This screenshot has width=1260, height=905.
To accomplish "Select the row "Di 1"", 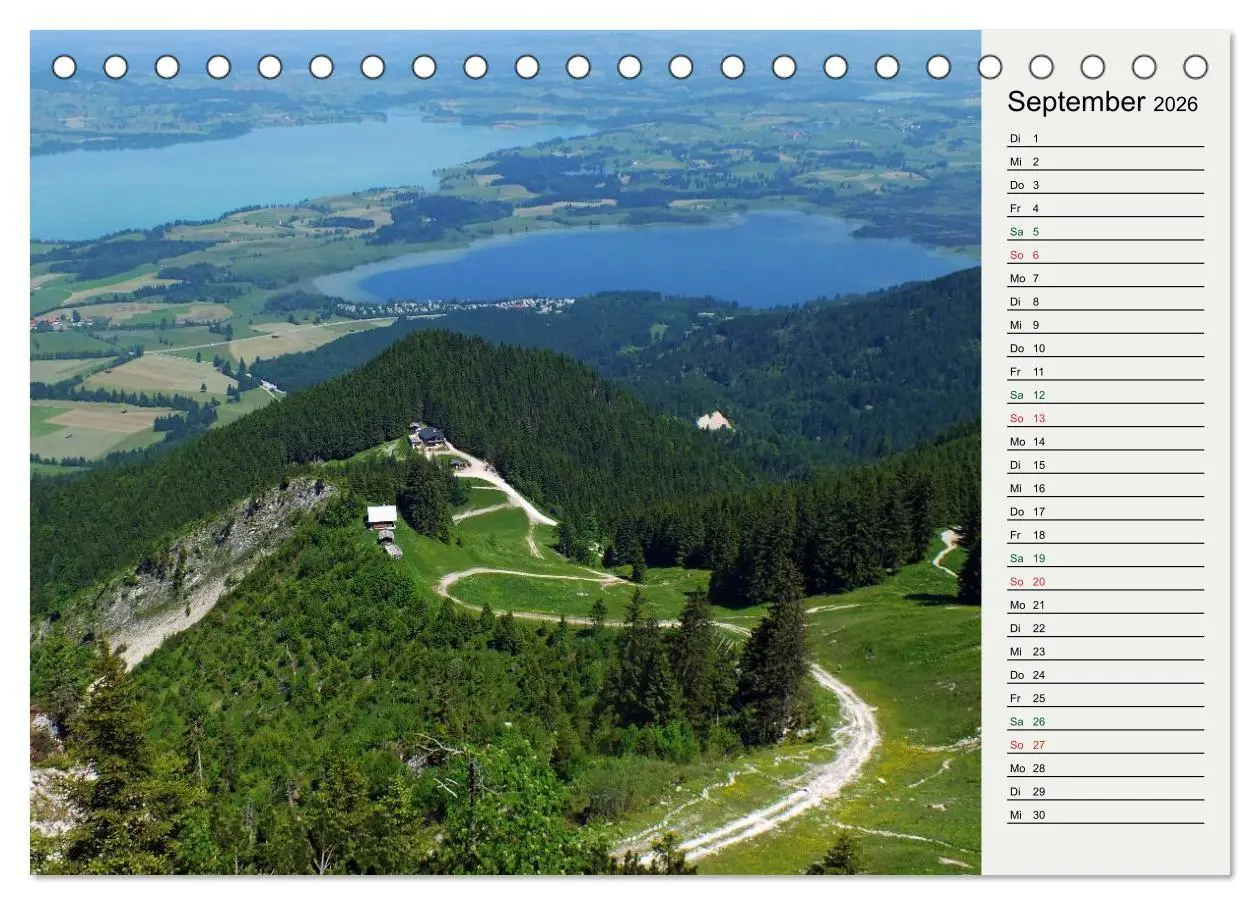I will (x=1105, y=138).
